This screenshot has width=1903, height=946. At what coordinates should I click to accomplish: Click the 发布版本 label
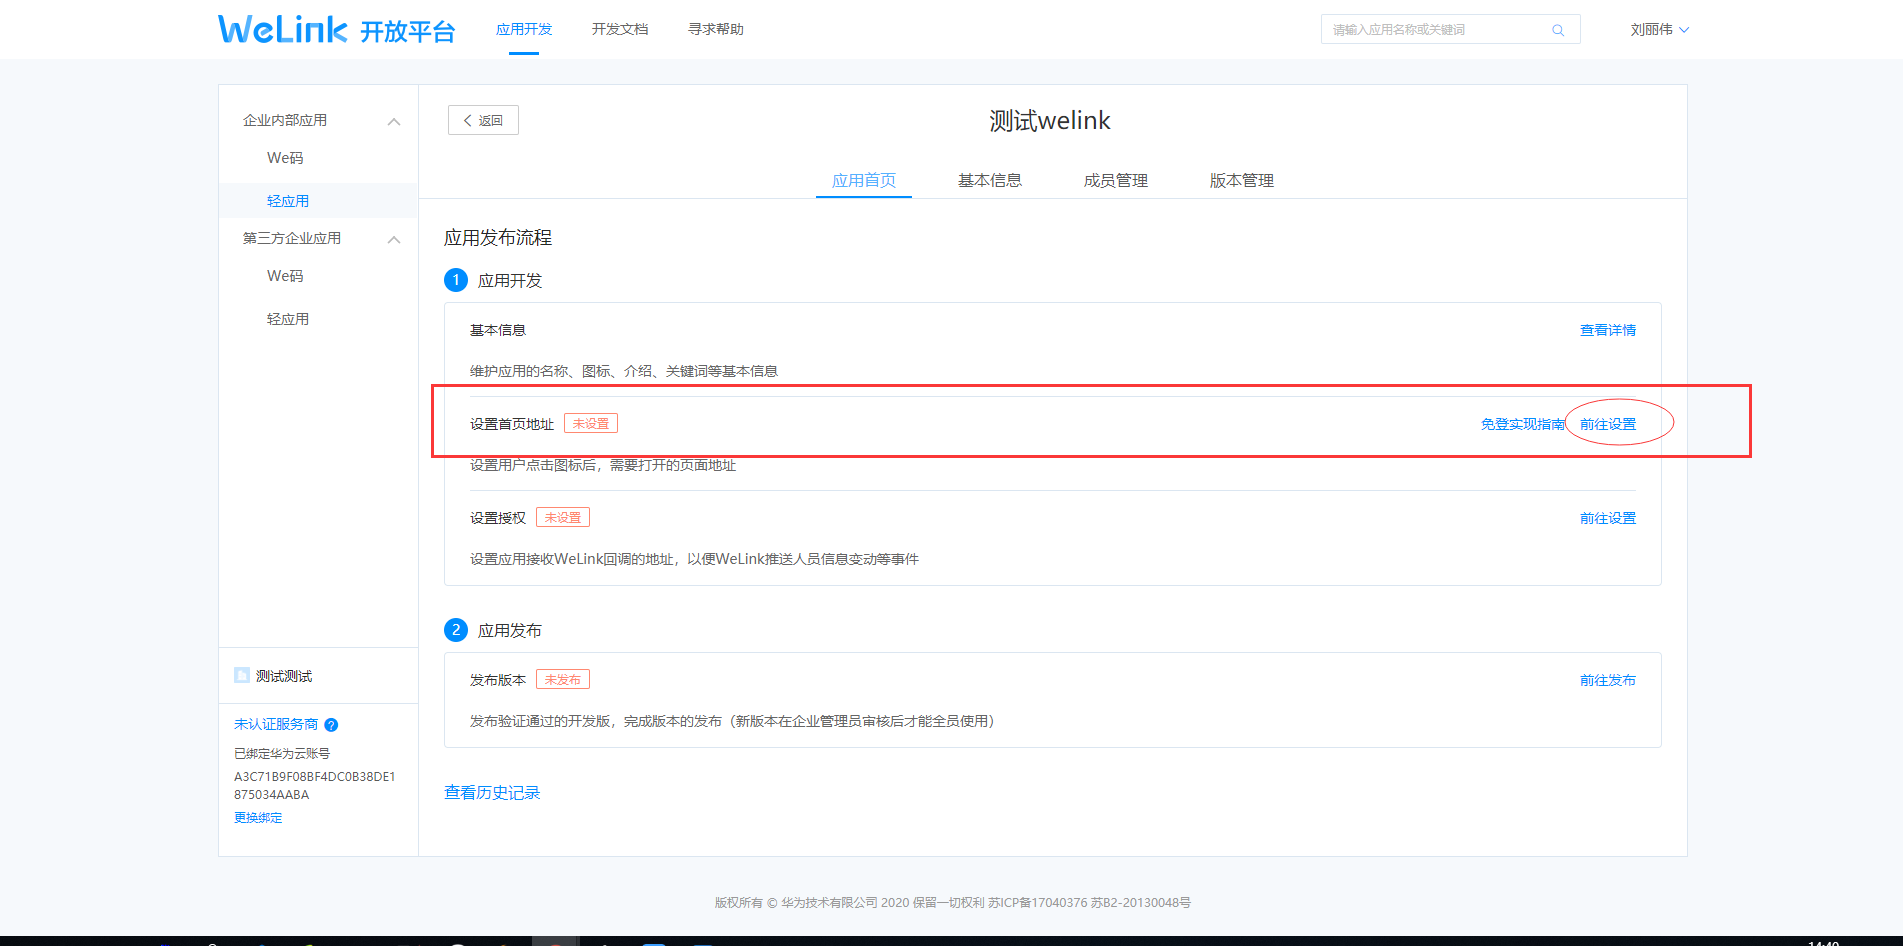(x=498, y=680)
